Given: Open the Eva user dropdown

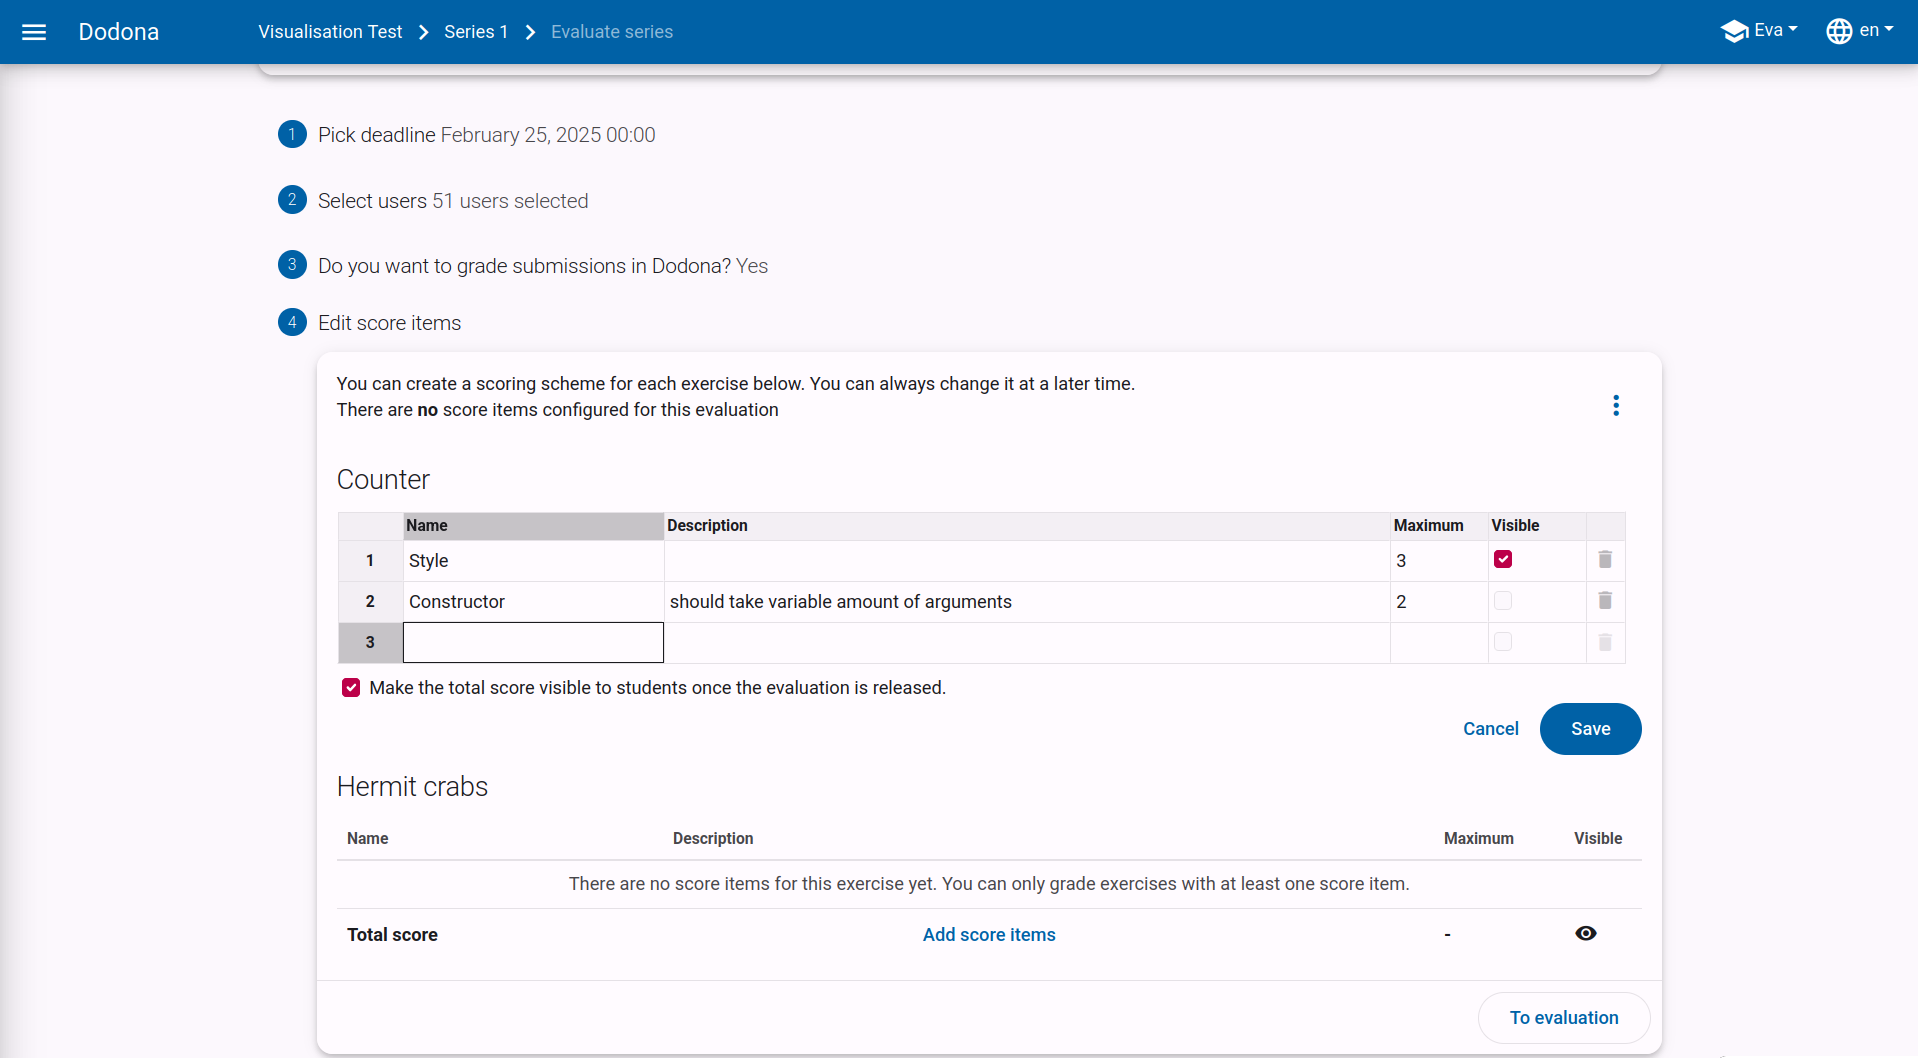Looking at the screenshot, I should tap(1759, 31).
